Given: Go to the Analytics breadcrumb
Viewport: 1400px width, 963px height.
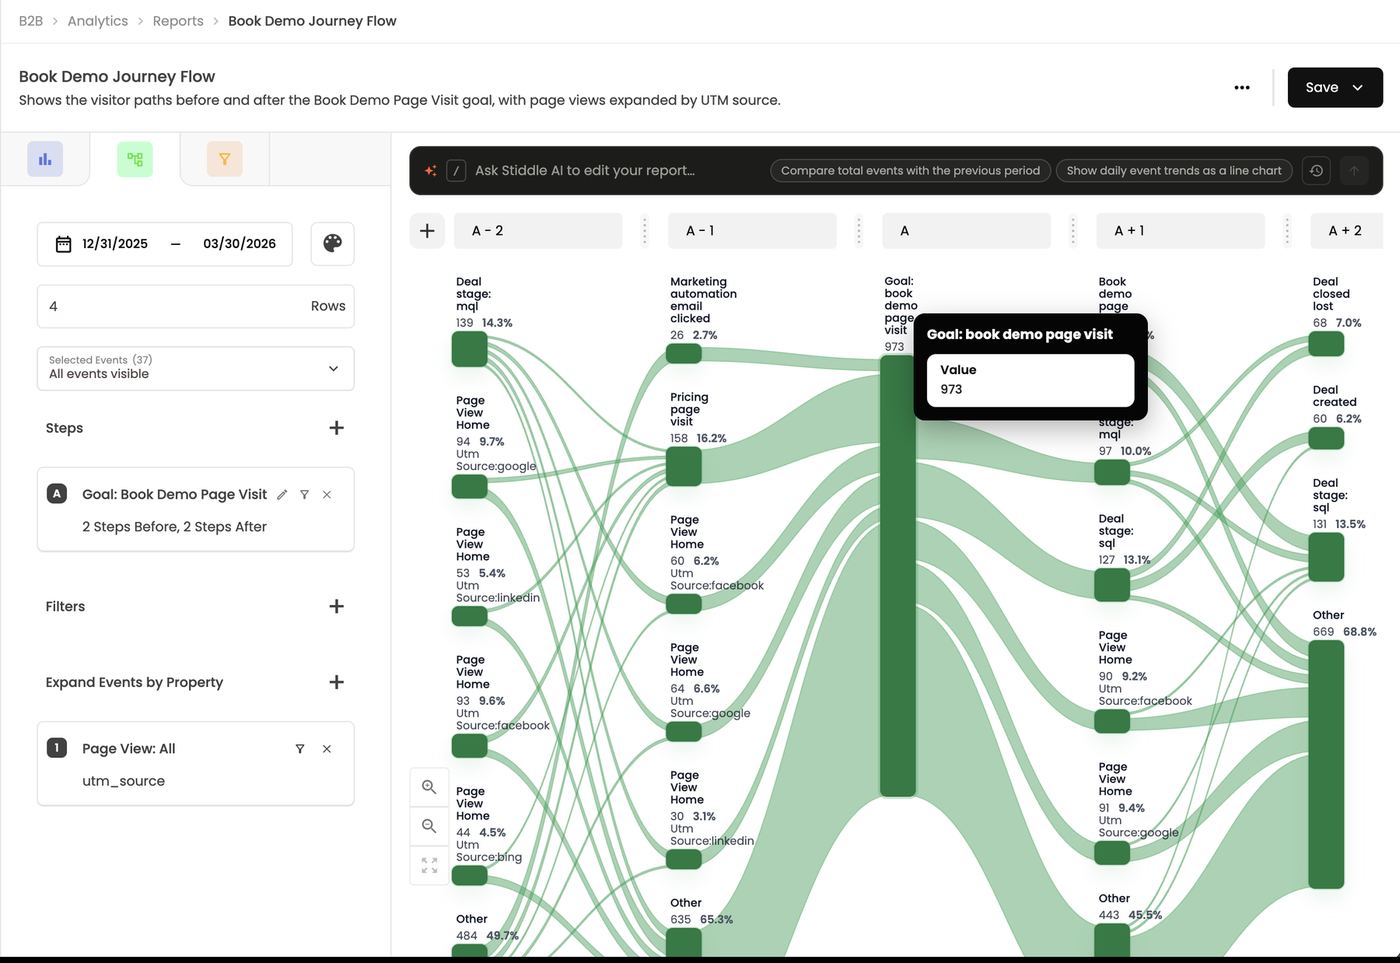Looking at the screenshot, I should [x=98, y=21].
